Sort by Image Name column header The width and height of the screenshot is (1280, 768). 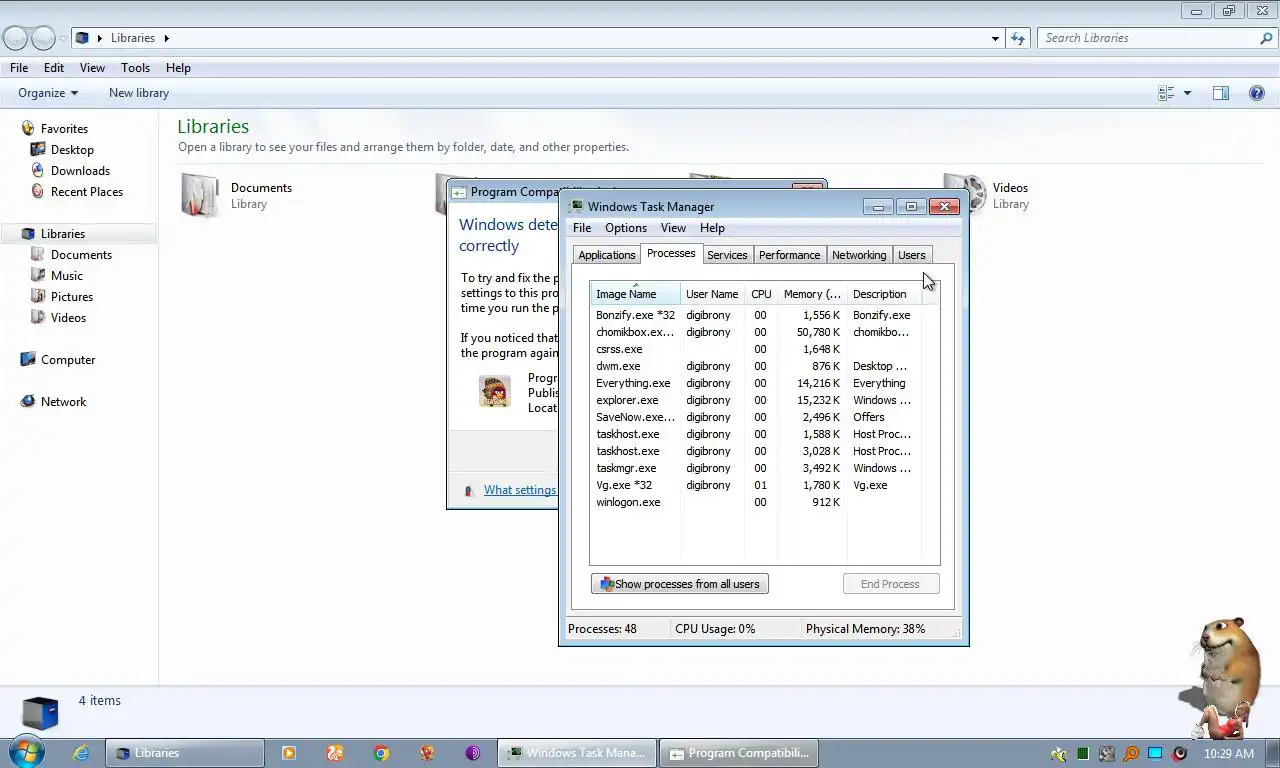click(x=635, y=294)
